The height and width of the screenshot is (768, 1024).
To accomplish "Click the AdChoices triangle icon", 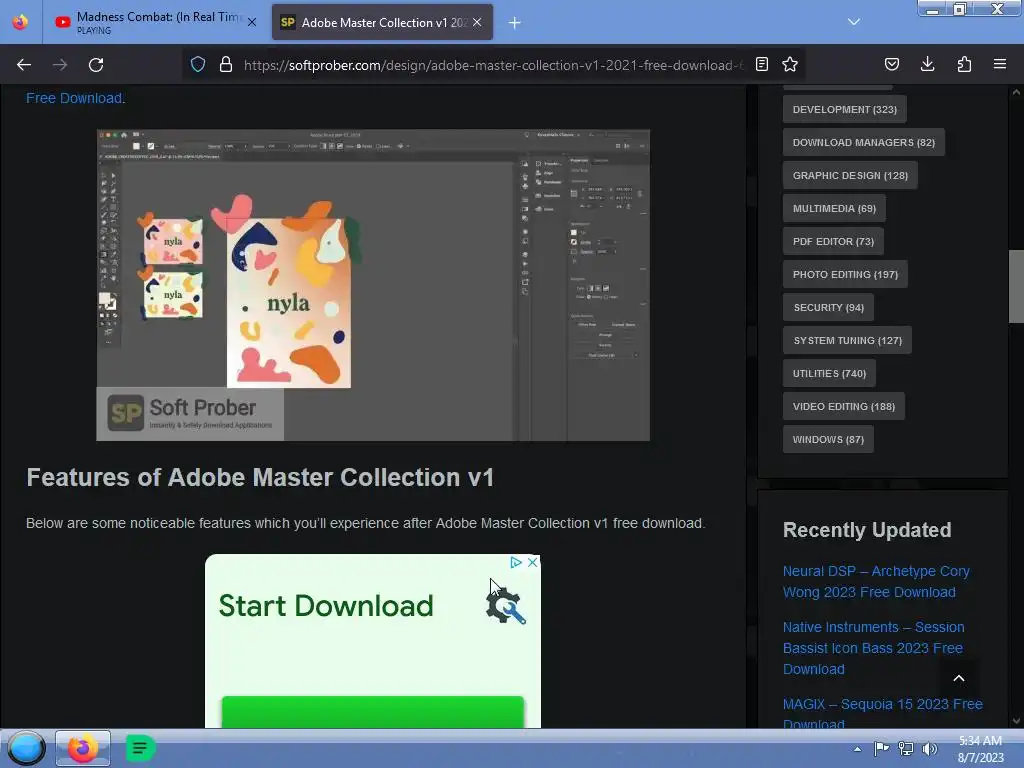I will coord(516,562).
